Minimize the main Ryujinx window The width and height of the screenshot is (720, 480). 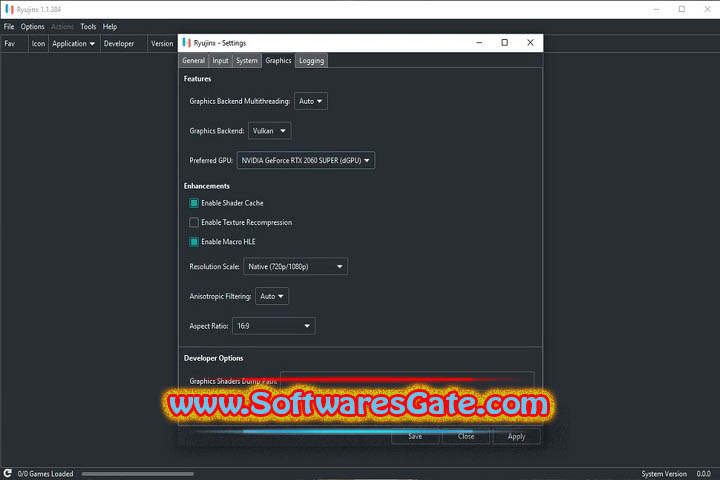coord(657,9)
